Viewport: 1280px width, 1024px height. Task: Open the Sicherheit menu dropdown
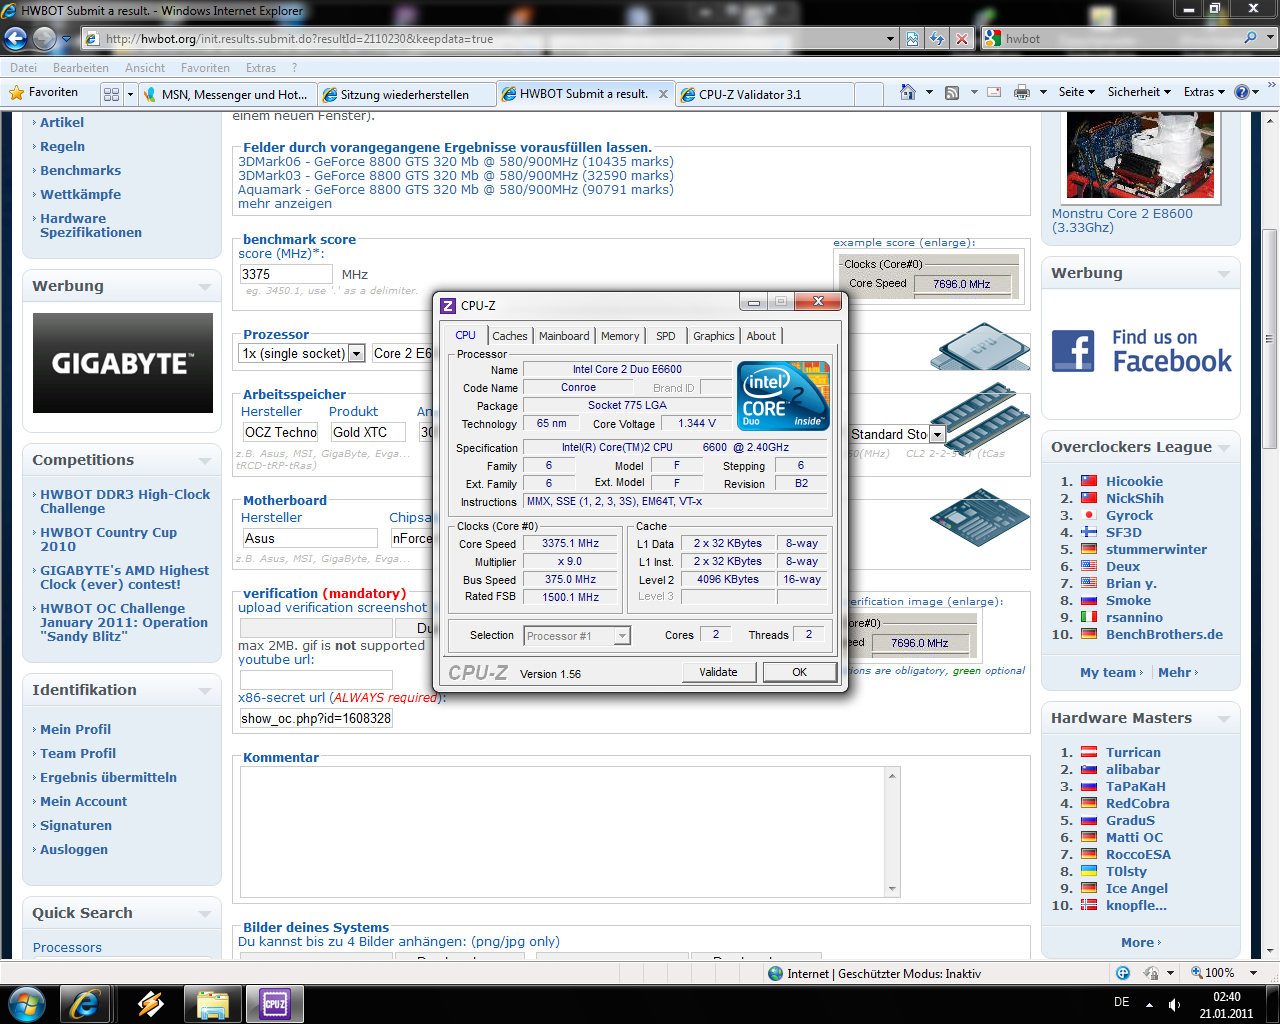point(1139,92)
